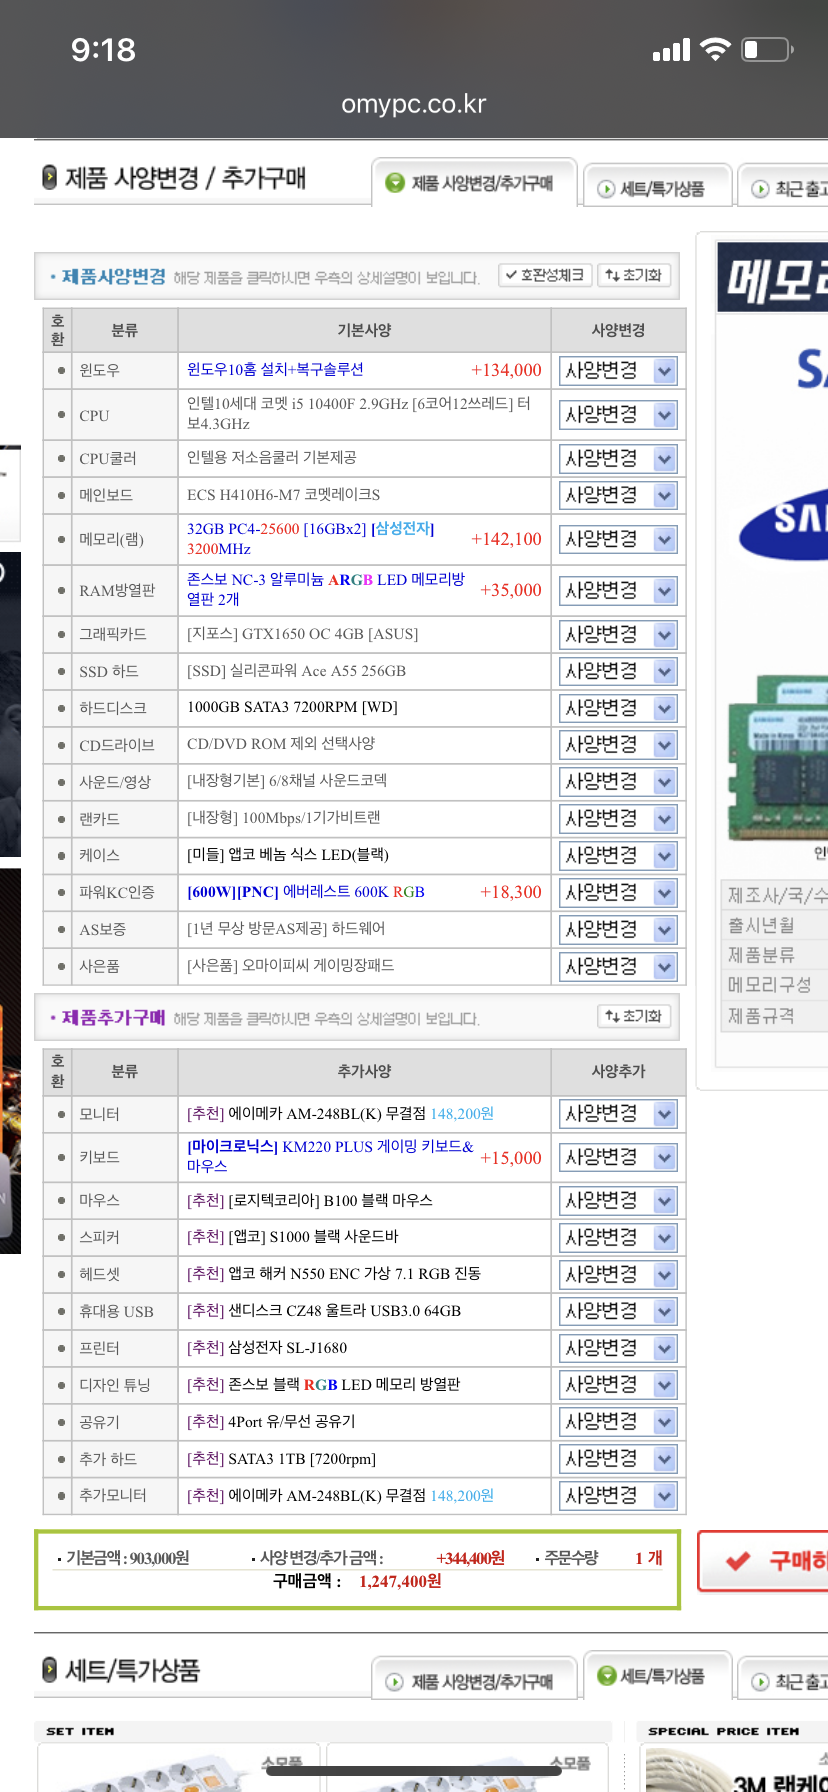Open 사양변경 dropdown for 하드디스크 row
The width and height of the screenshot is (828, 1792).
(618, 709)
